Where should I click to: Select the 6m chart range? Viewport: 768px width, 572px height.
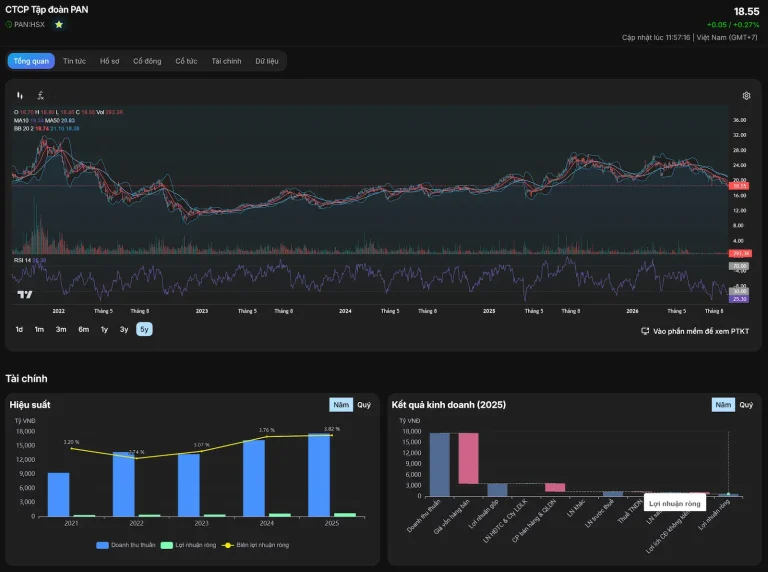click(x=84, y=330)
